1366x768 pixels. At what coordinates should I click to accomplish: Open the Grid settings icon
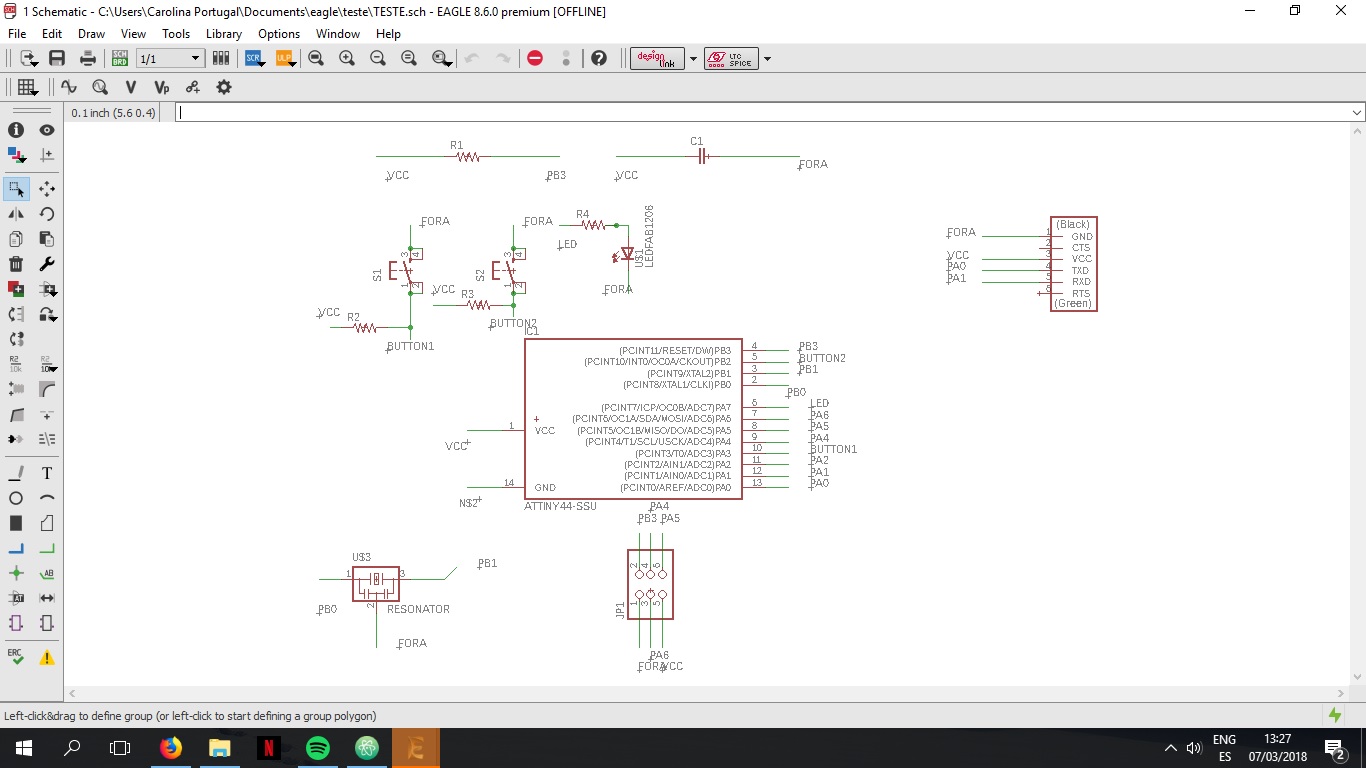tap(27, 87)
